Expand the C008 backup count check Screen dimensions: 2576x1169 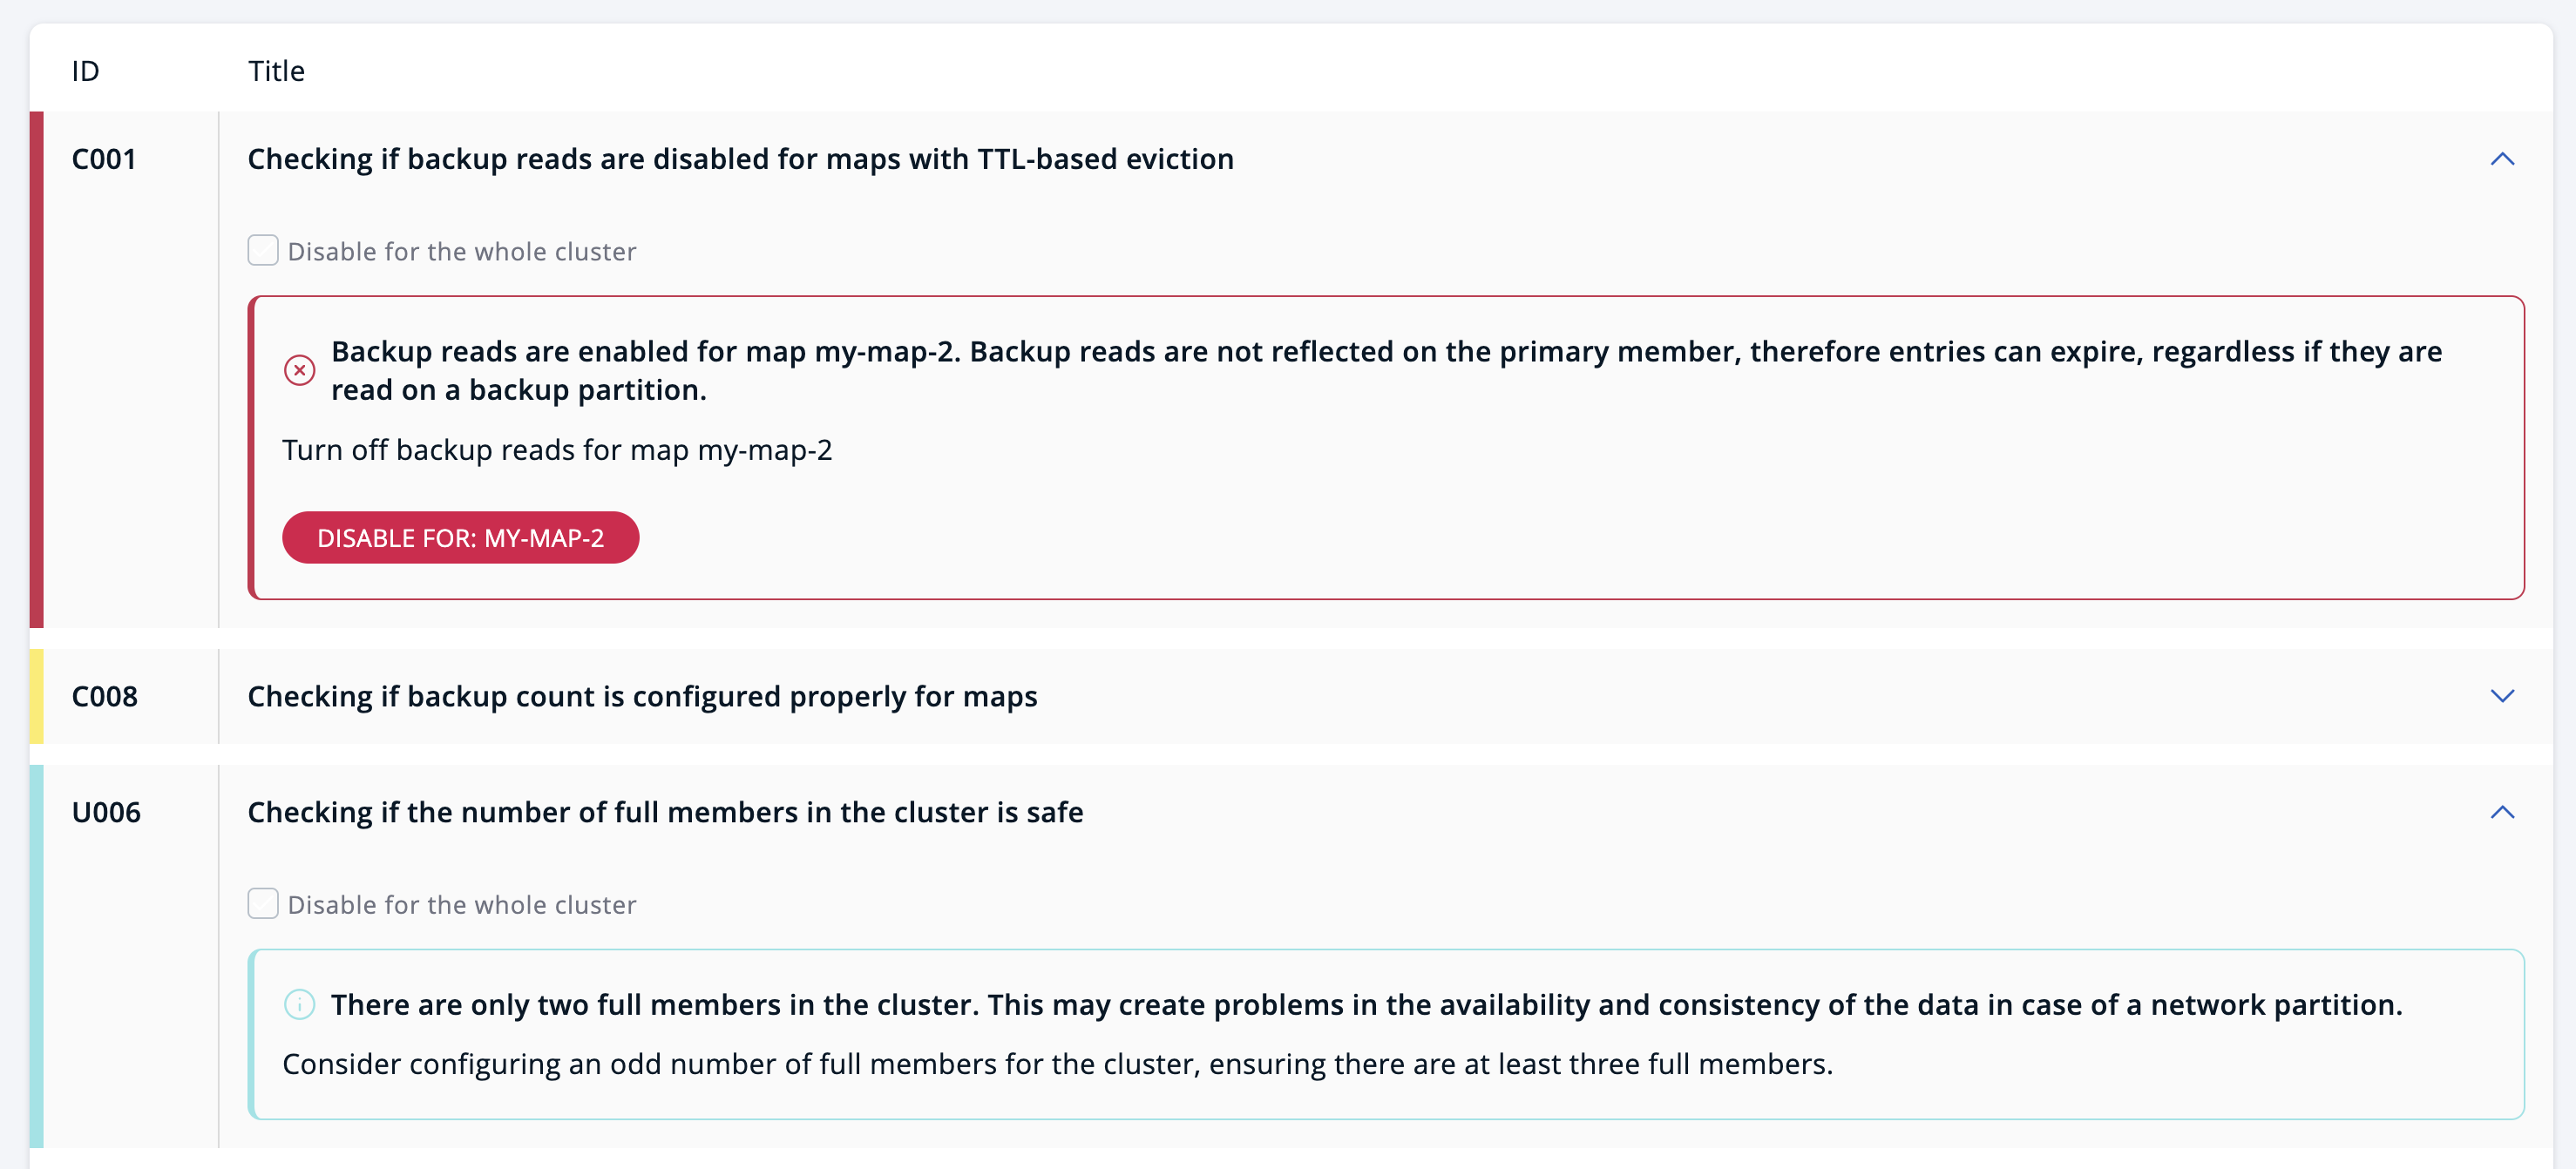pos(2501,696)
